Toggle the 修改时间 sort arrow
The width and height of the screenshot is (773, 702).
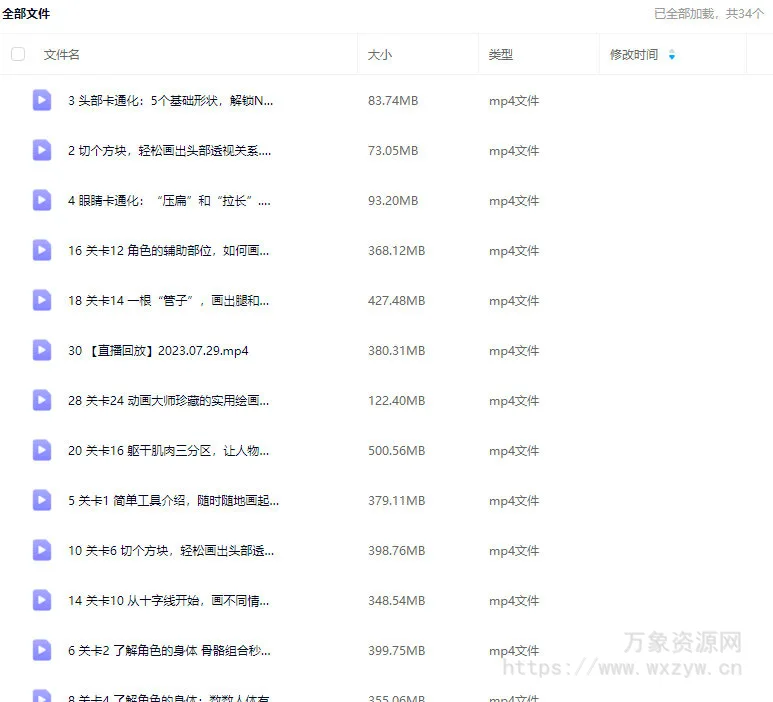pos(672,55)
